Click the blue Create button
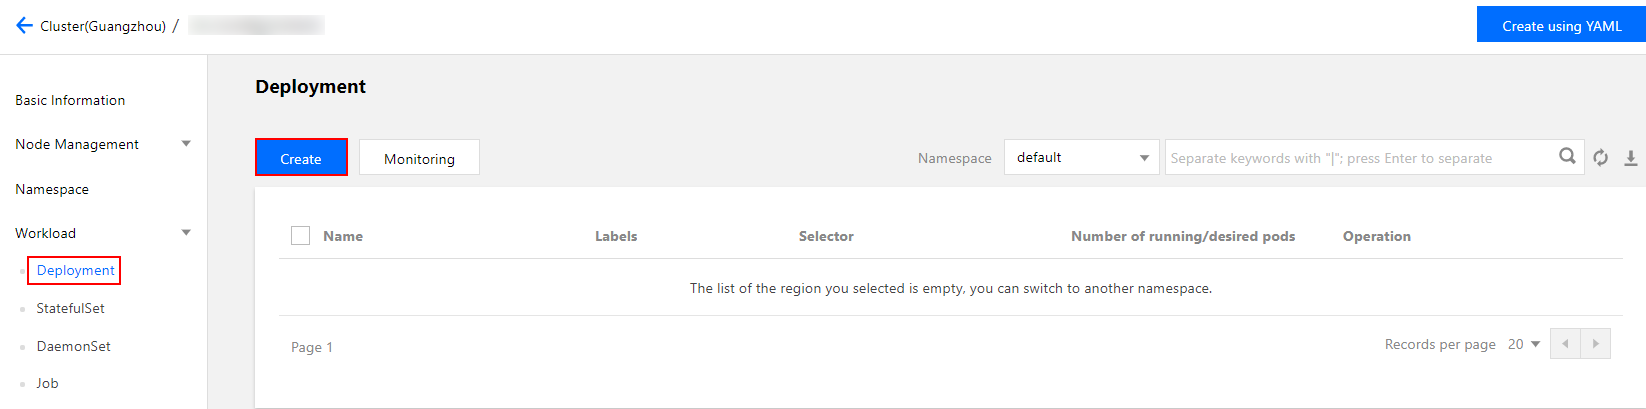The image size is (1646, 409). [x=301, y=158]
